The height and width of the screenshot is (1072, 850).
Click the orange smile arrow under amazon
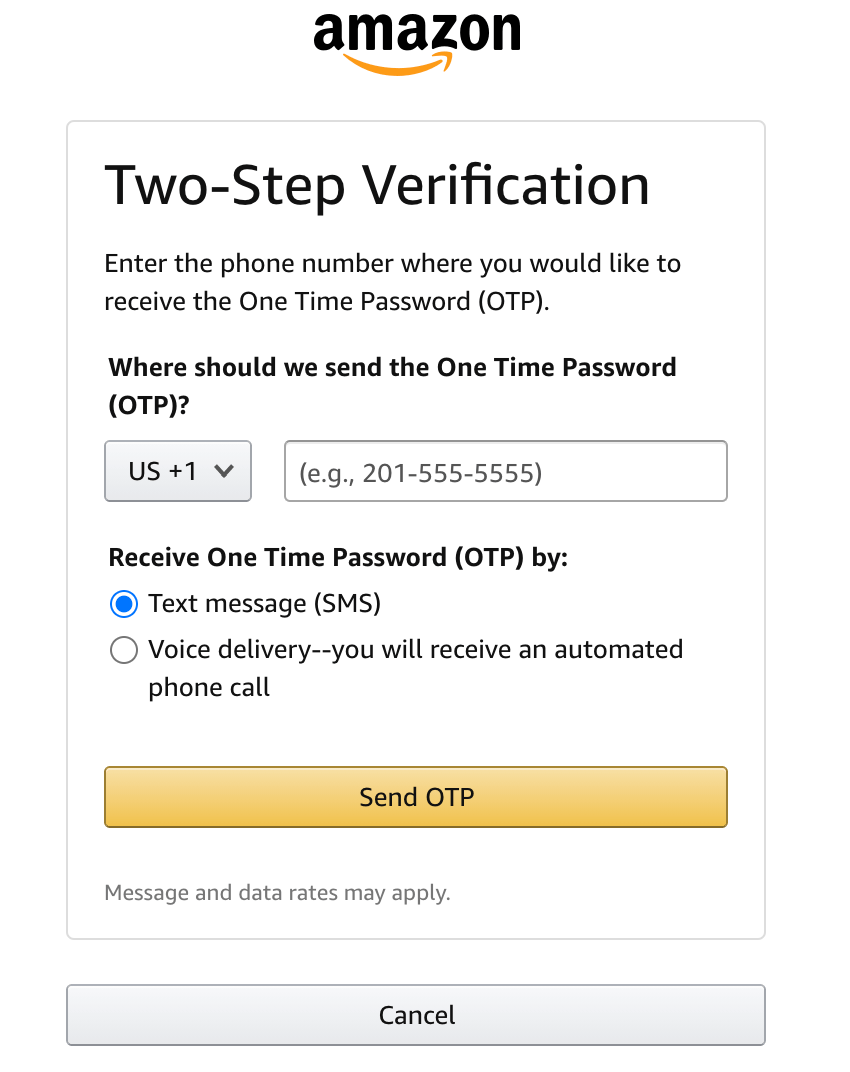click(397, 64)
